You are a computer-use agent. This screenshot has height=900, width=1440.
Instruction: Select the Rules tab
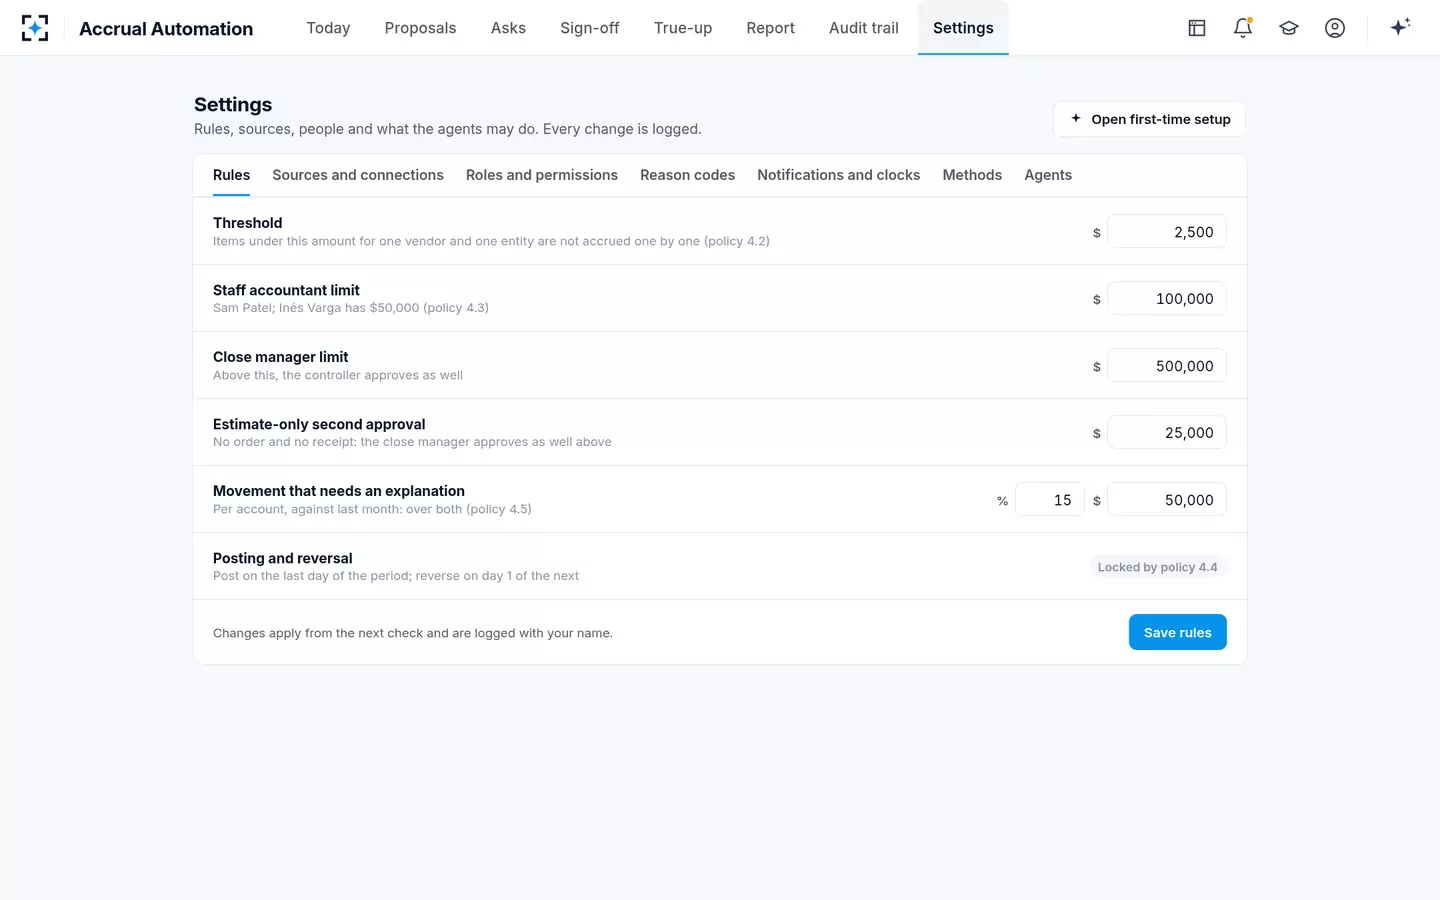[x=232, y=175]
